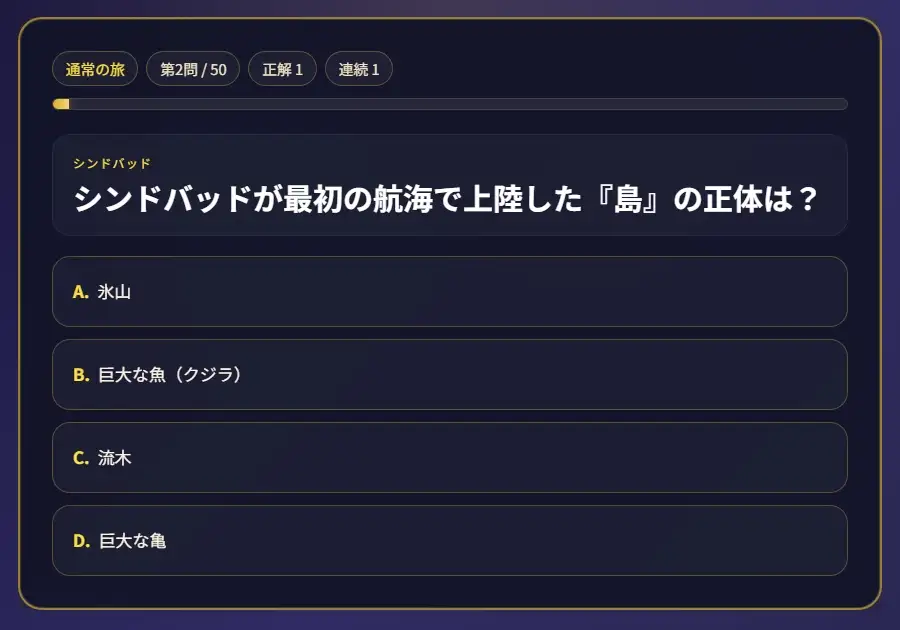The image size is (900, 630).
Task: Click the 通常の旅 mode badge
Action: click(x=94, y=68)
